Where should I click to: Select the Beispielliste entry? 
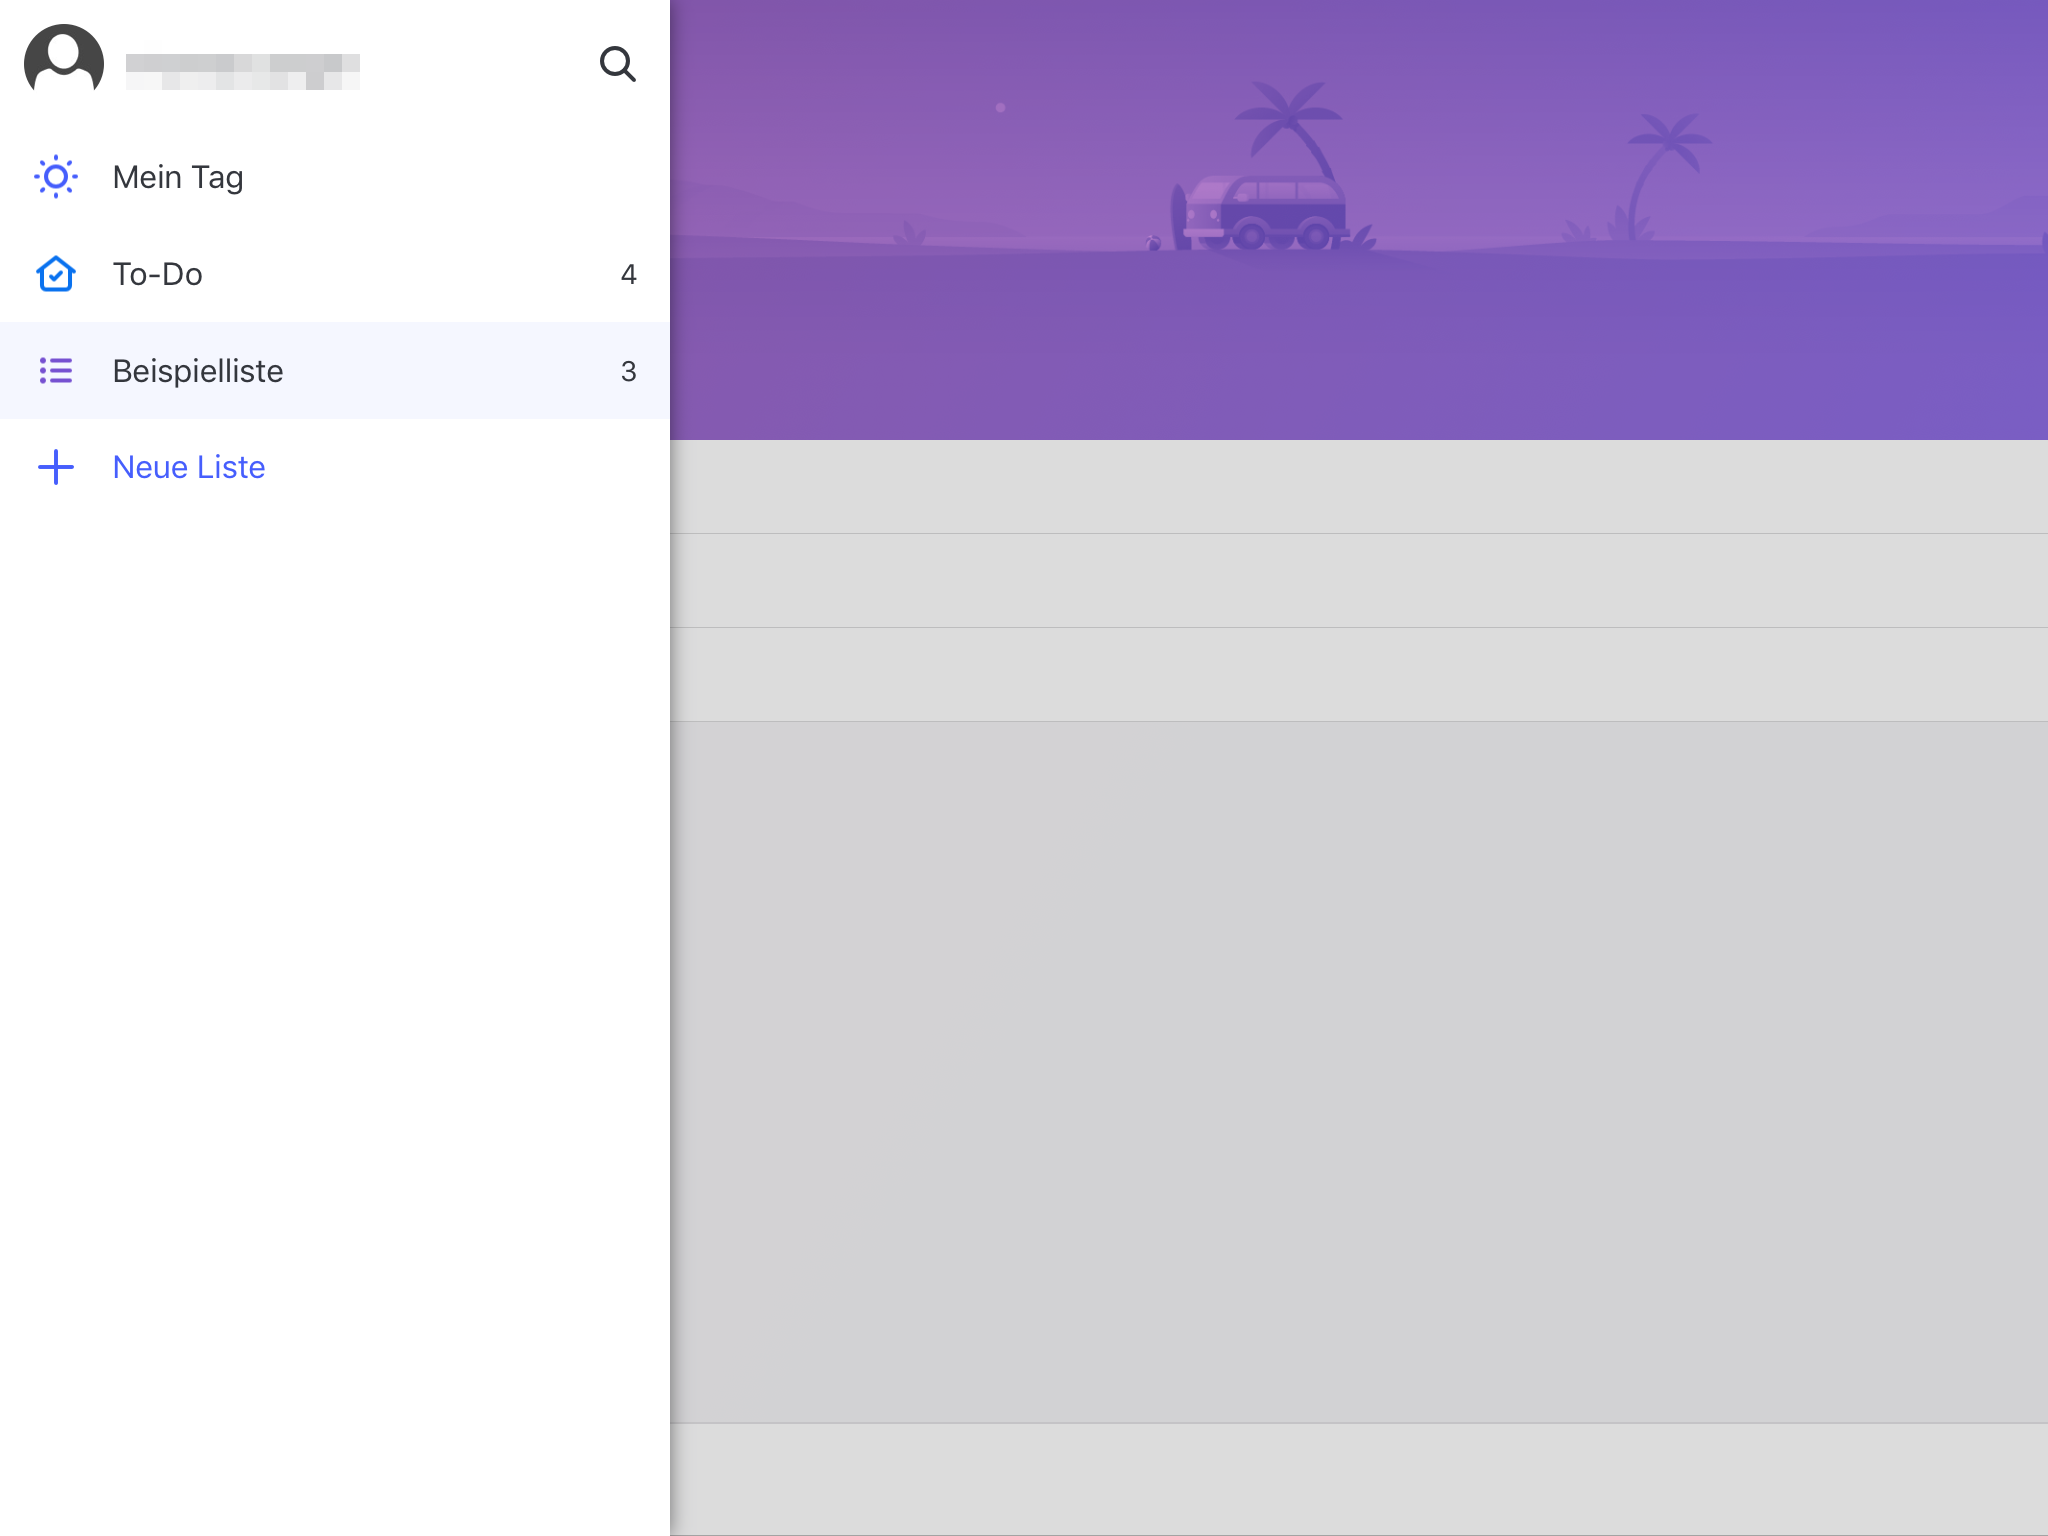198,371
